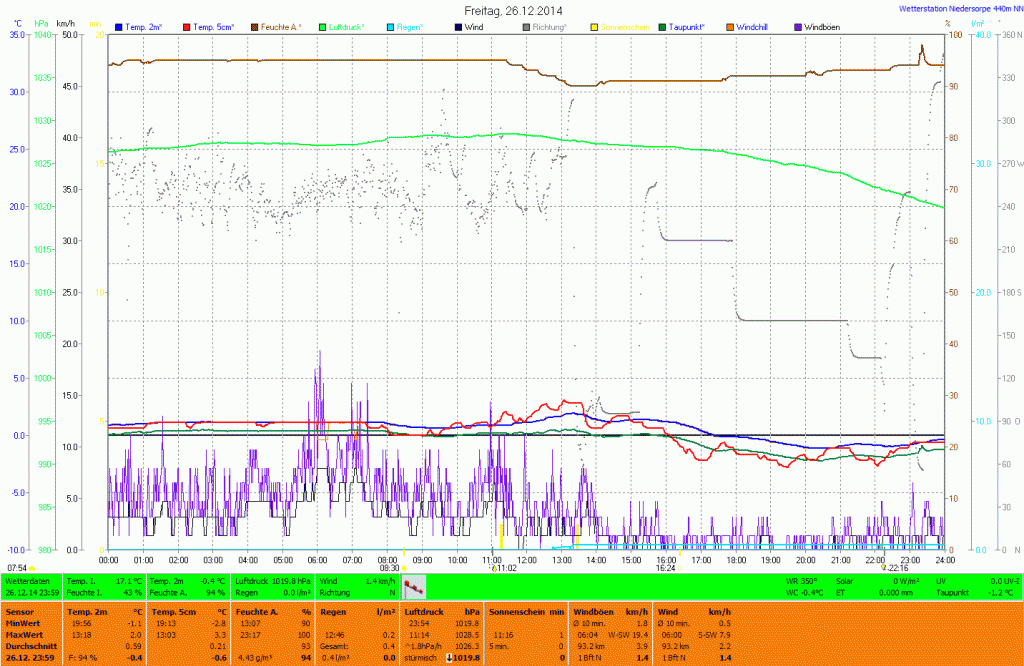Select the Richtung legend label

point(549,26)
